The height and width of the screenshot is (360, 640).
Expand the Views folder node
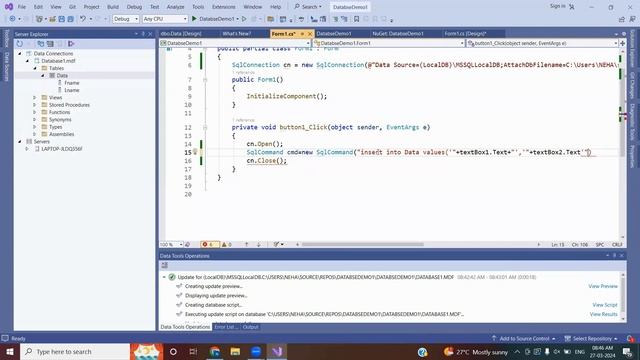35,98
